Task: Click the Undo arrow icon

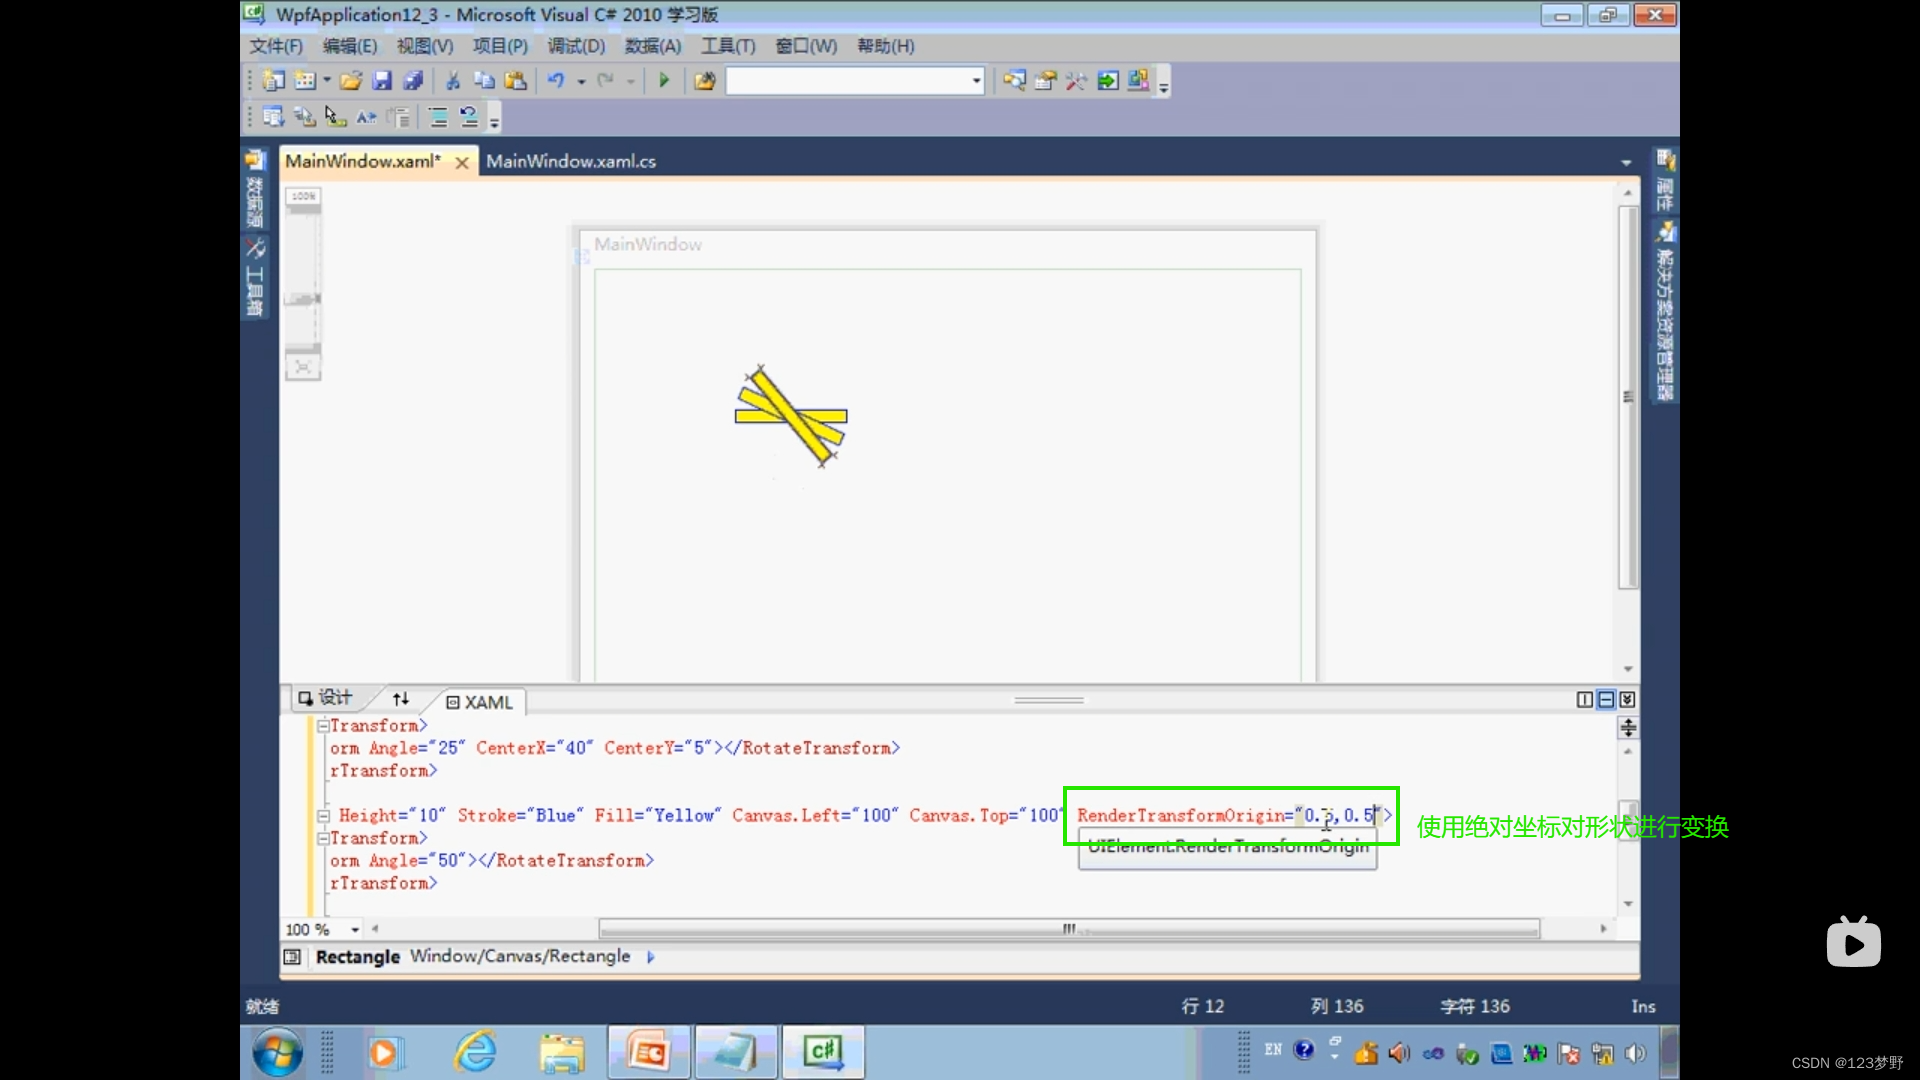Action: pyautogui.click(x=557, y=81)
